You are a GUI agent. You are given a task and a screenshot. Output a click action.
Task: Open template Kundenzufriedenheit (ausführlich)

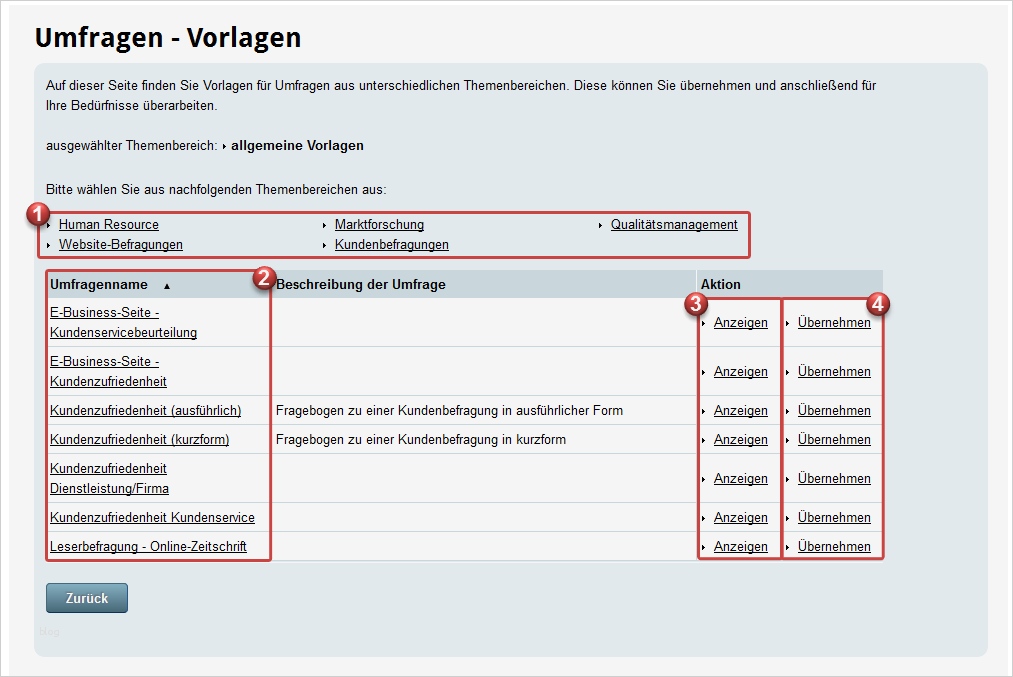pos(148,410)
